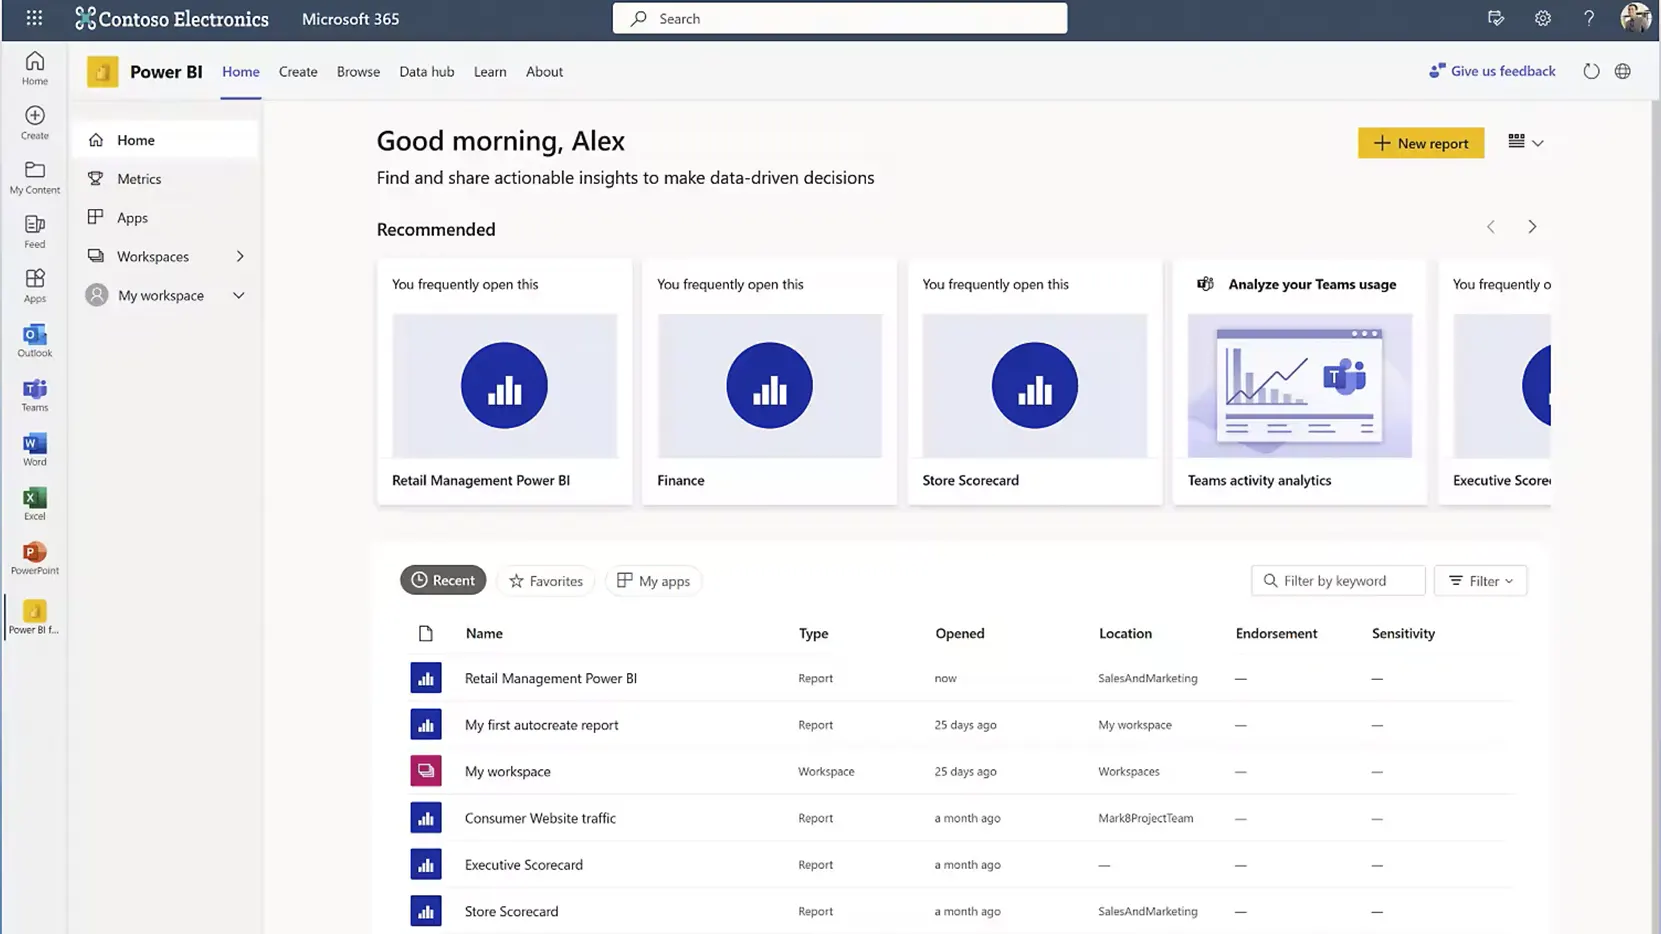Select the Favorites filter pill
The width and height of the screenshot is (1661, 934).
click(546, 580)
